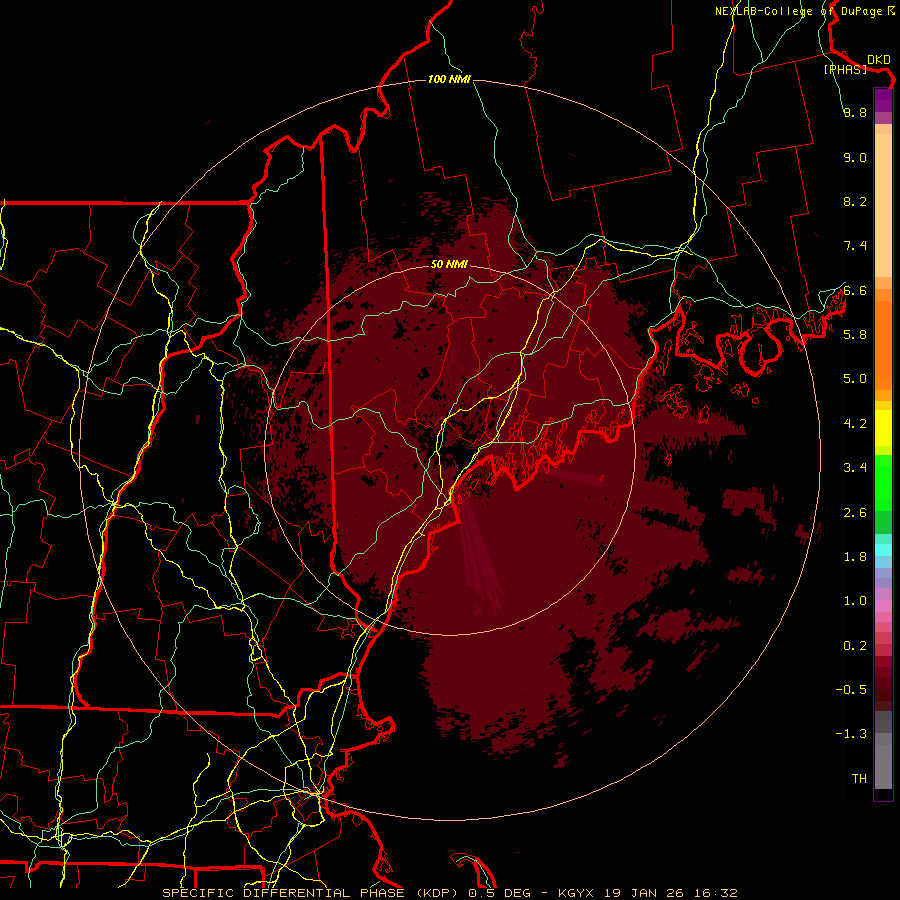Select the dark green color bar segment
900x900 pixels.
[883, 522]
